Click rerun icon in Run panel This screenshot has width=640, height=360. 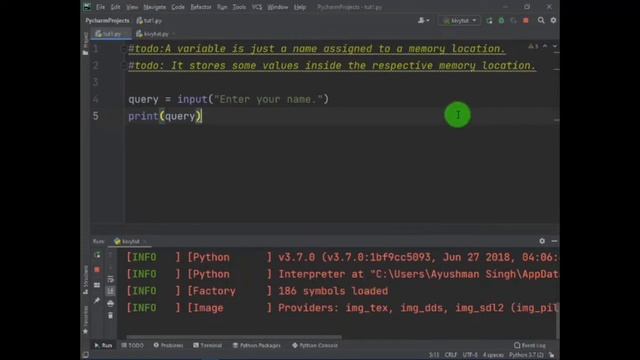97,255
